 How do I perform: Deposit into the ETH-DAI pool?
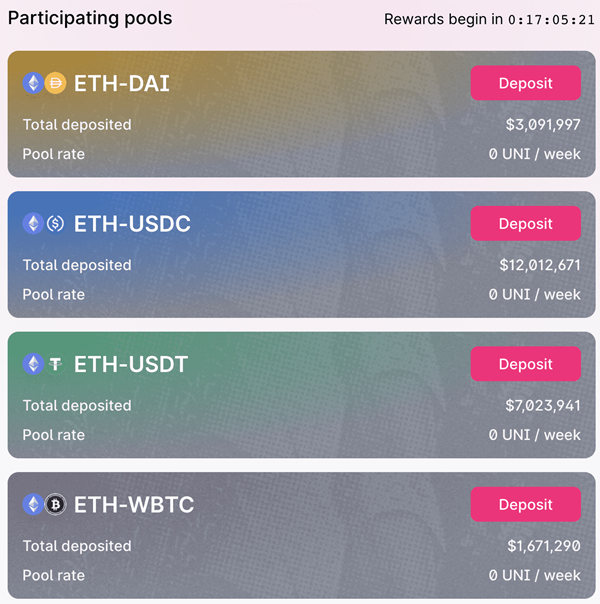click(526, 83)
